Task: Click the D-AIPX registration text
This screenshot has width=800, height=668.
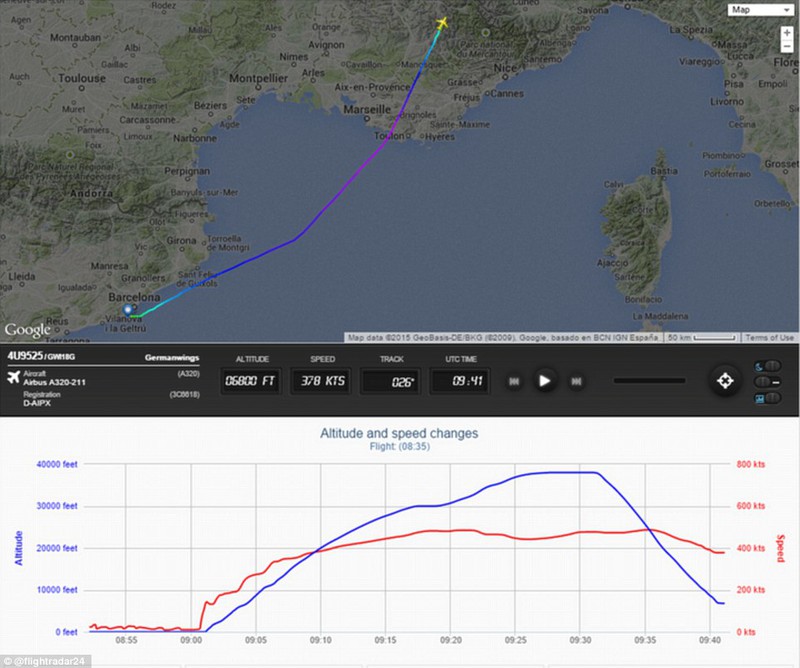Action: click(37, 403)
